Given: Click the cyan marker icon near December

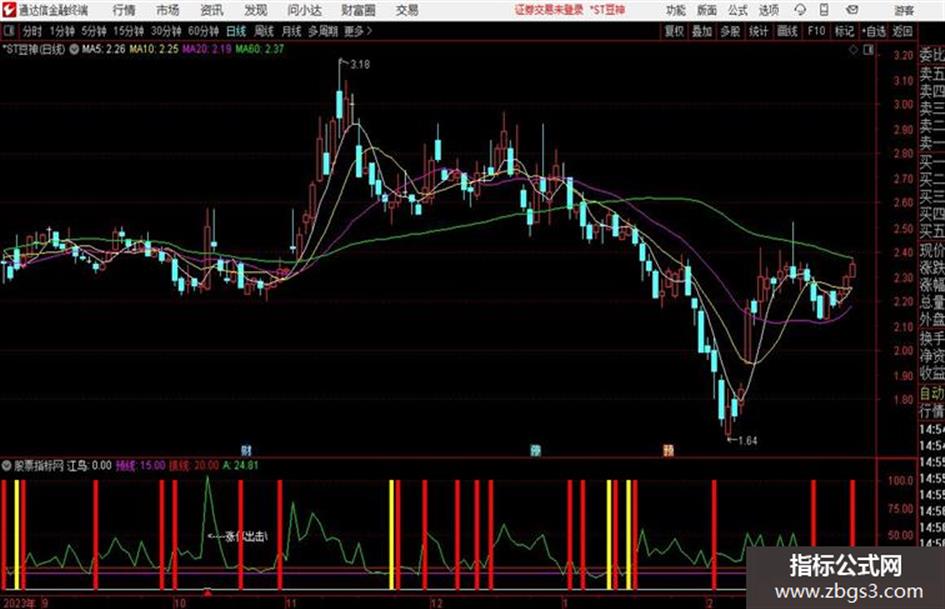Looking at the screenshot, I should point(535,450).
